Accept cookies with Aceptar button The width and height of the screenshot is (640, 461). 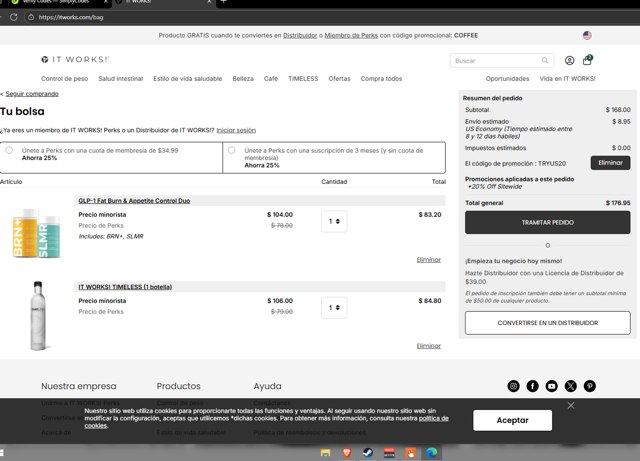pos(512,420)
